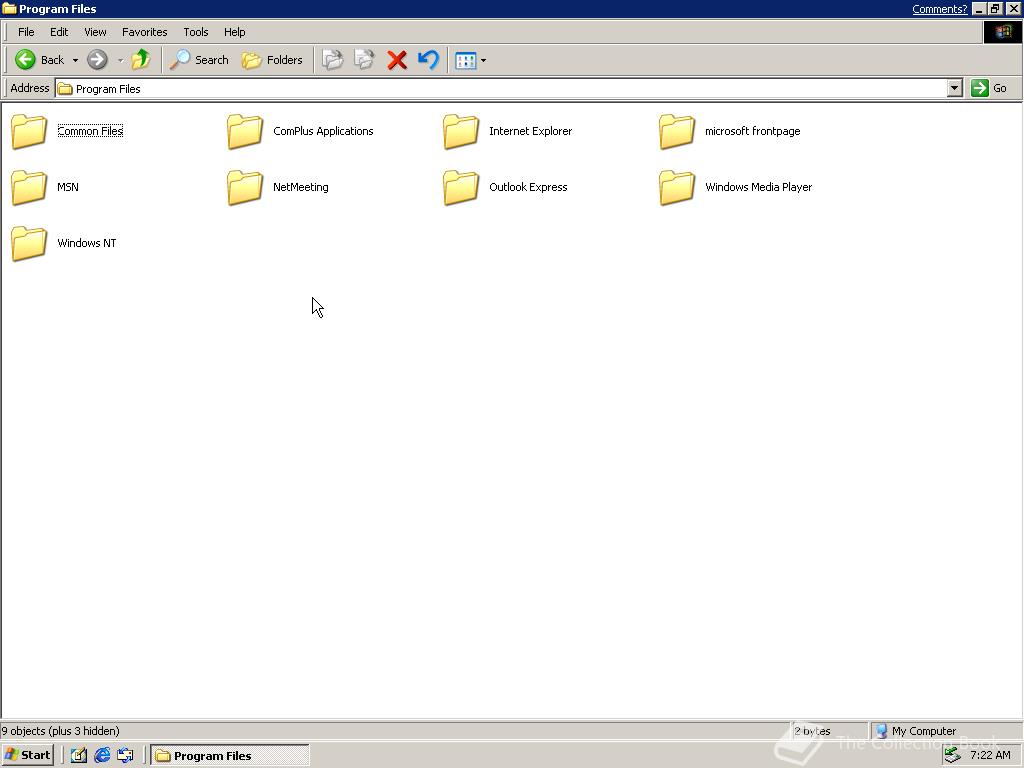Image resolution: width=1024 pixels, height=768 pixels.
Task: Open the Back history dropdown arrow
Action: 75,60
